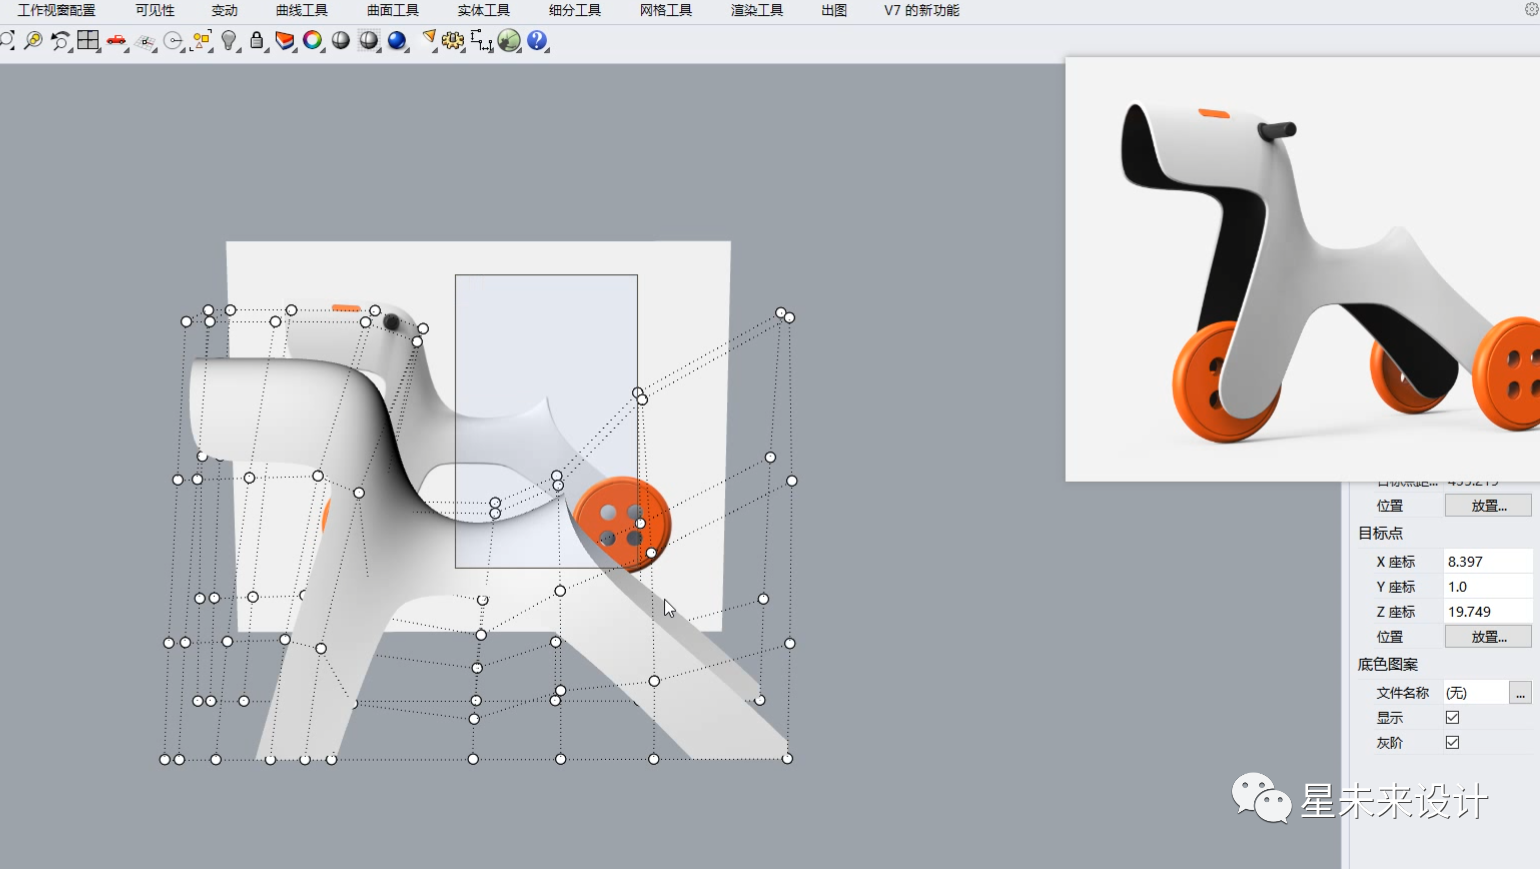Switch to the 细分工具 tab
Image resolution: width=1540 pixels, height=869 pixels.
(x=575, y=10)
